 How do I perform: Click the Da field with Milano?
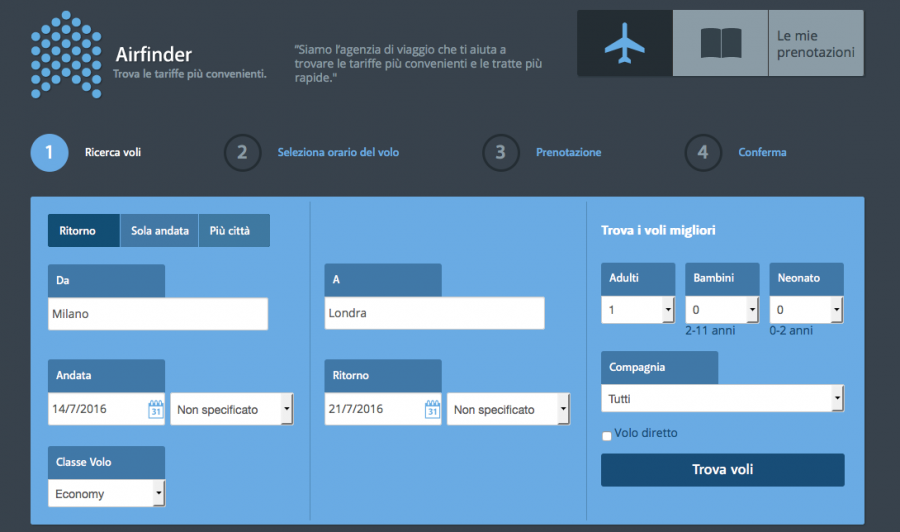[158, 314]
